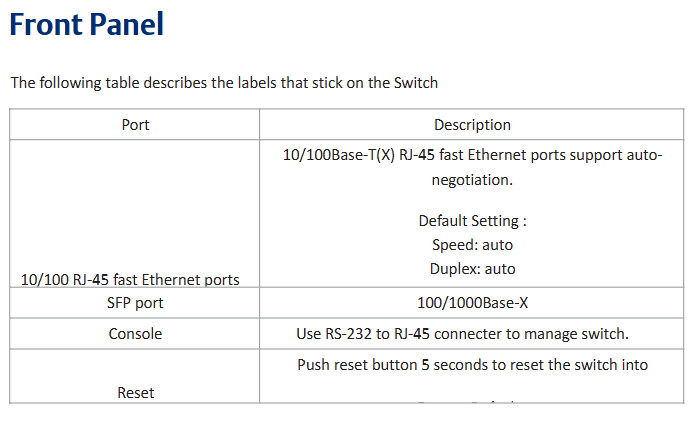697x423 pixels.
Task: Click the SFP port cell
Action: point(135,303)
